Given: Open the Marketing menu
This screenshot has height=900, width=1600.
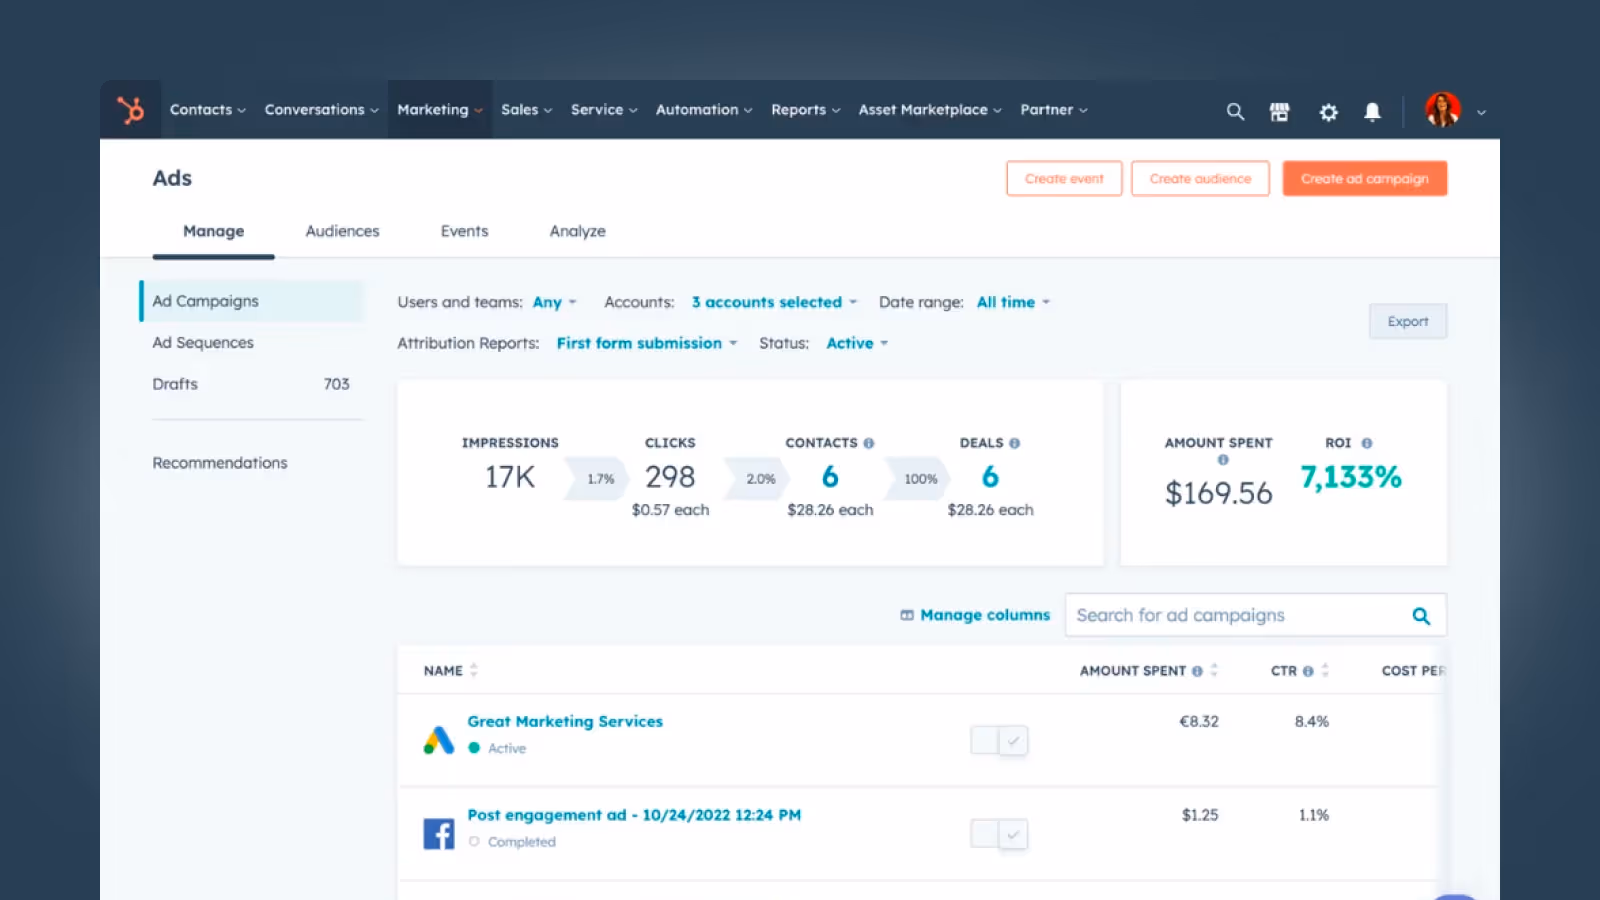Looking at the screenshot, I should tap(440, 110).
